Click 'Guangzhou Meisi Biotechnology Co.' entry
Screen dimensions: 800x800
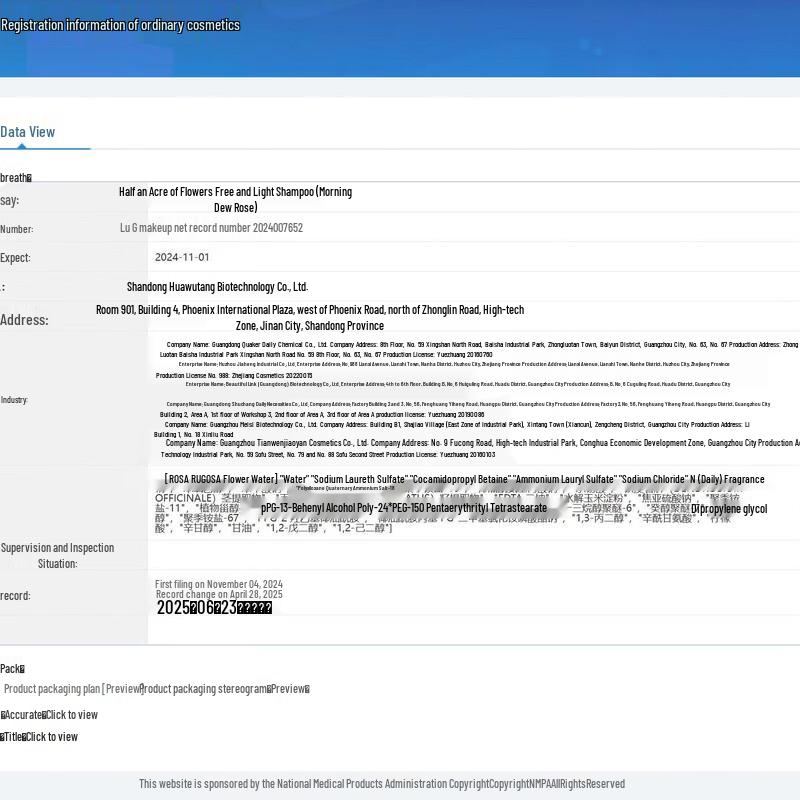coord(452,429)
